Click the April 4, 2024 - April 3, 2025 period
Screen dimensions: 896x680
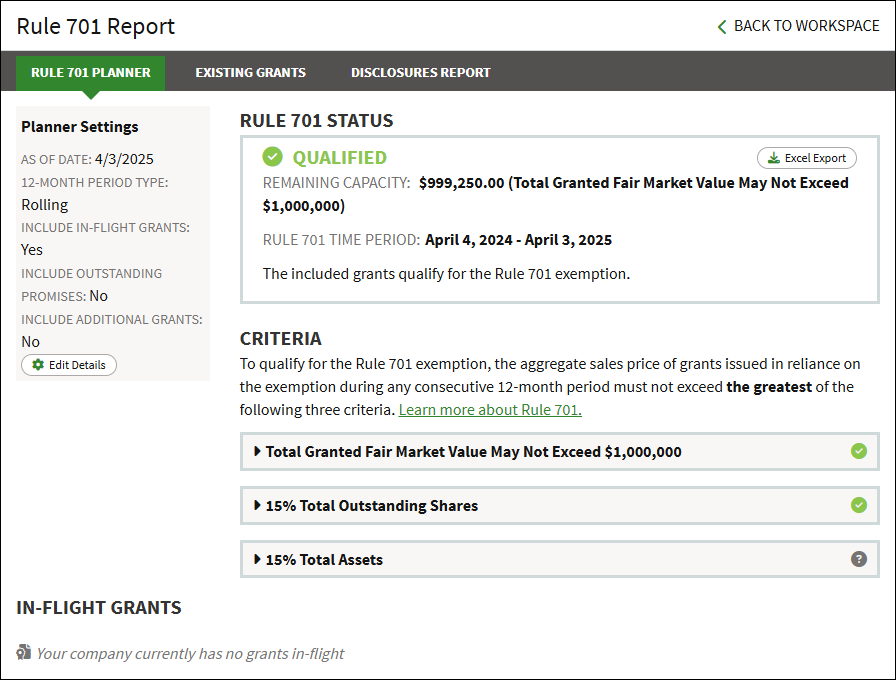pos(518,240)
